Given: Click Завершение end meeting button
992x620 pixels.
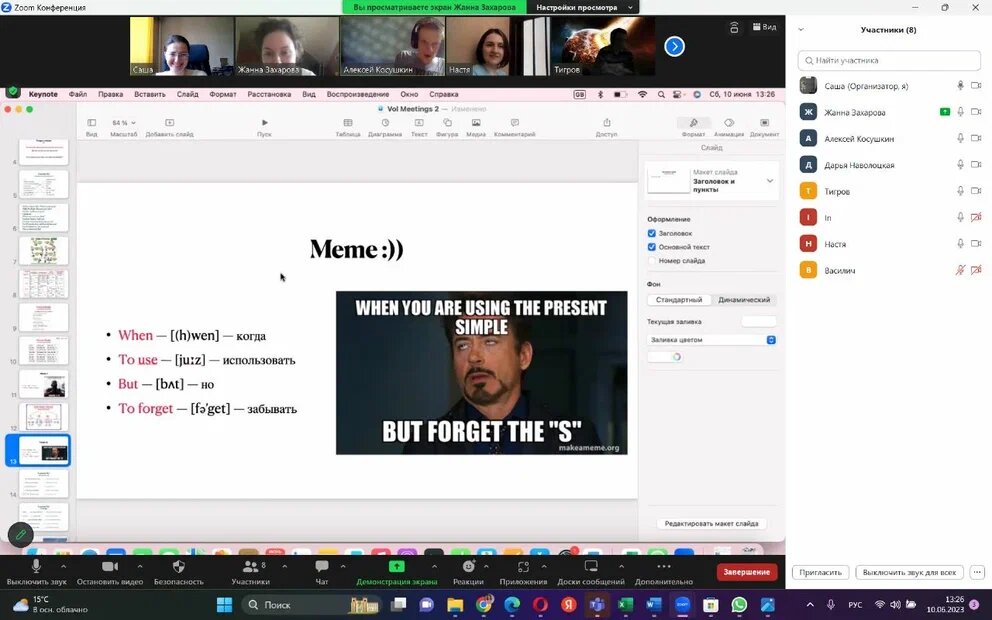Looking at the screenshot, I should pos(747,572).
